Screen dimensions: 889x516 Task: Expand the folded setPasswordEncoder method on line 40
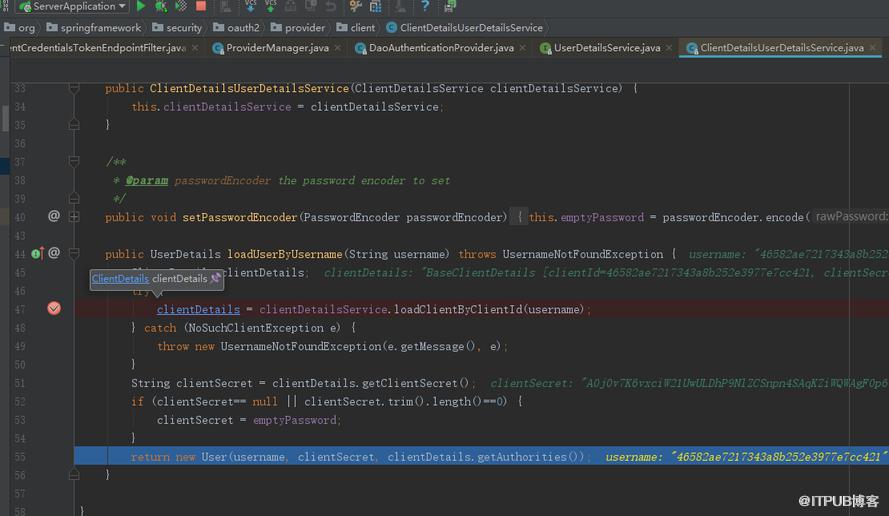74,217
